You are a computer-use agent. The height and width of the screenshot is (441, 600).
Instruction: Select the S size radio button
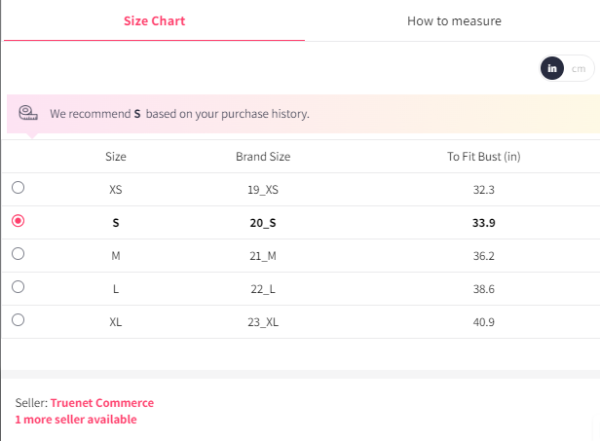click(x=18, y=221)
